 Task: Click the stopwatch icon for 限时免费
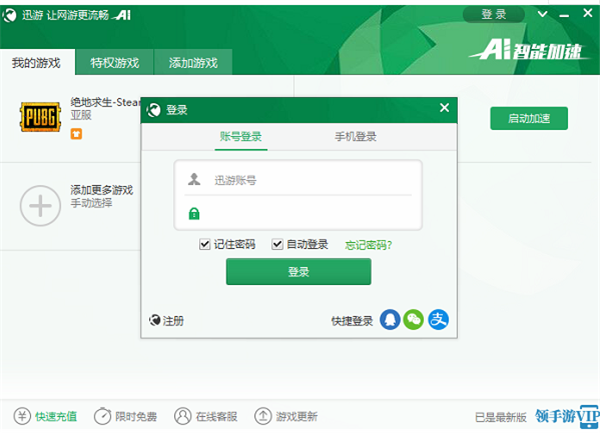pyautogui.click(x=102, y=416)
